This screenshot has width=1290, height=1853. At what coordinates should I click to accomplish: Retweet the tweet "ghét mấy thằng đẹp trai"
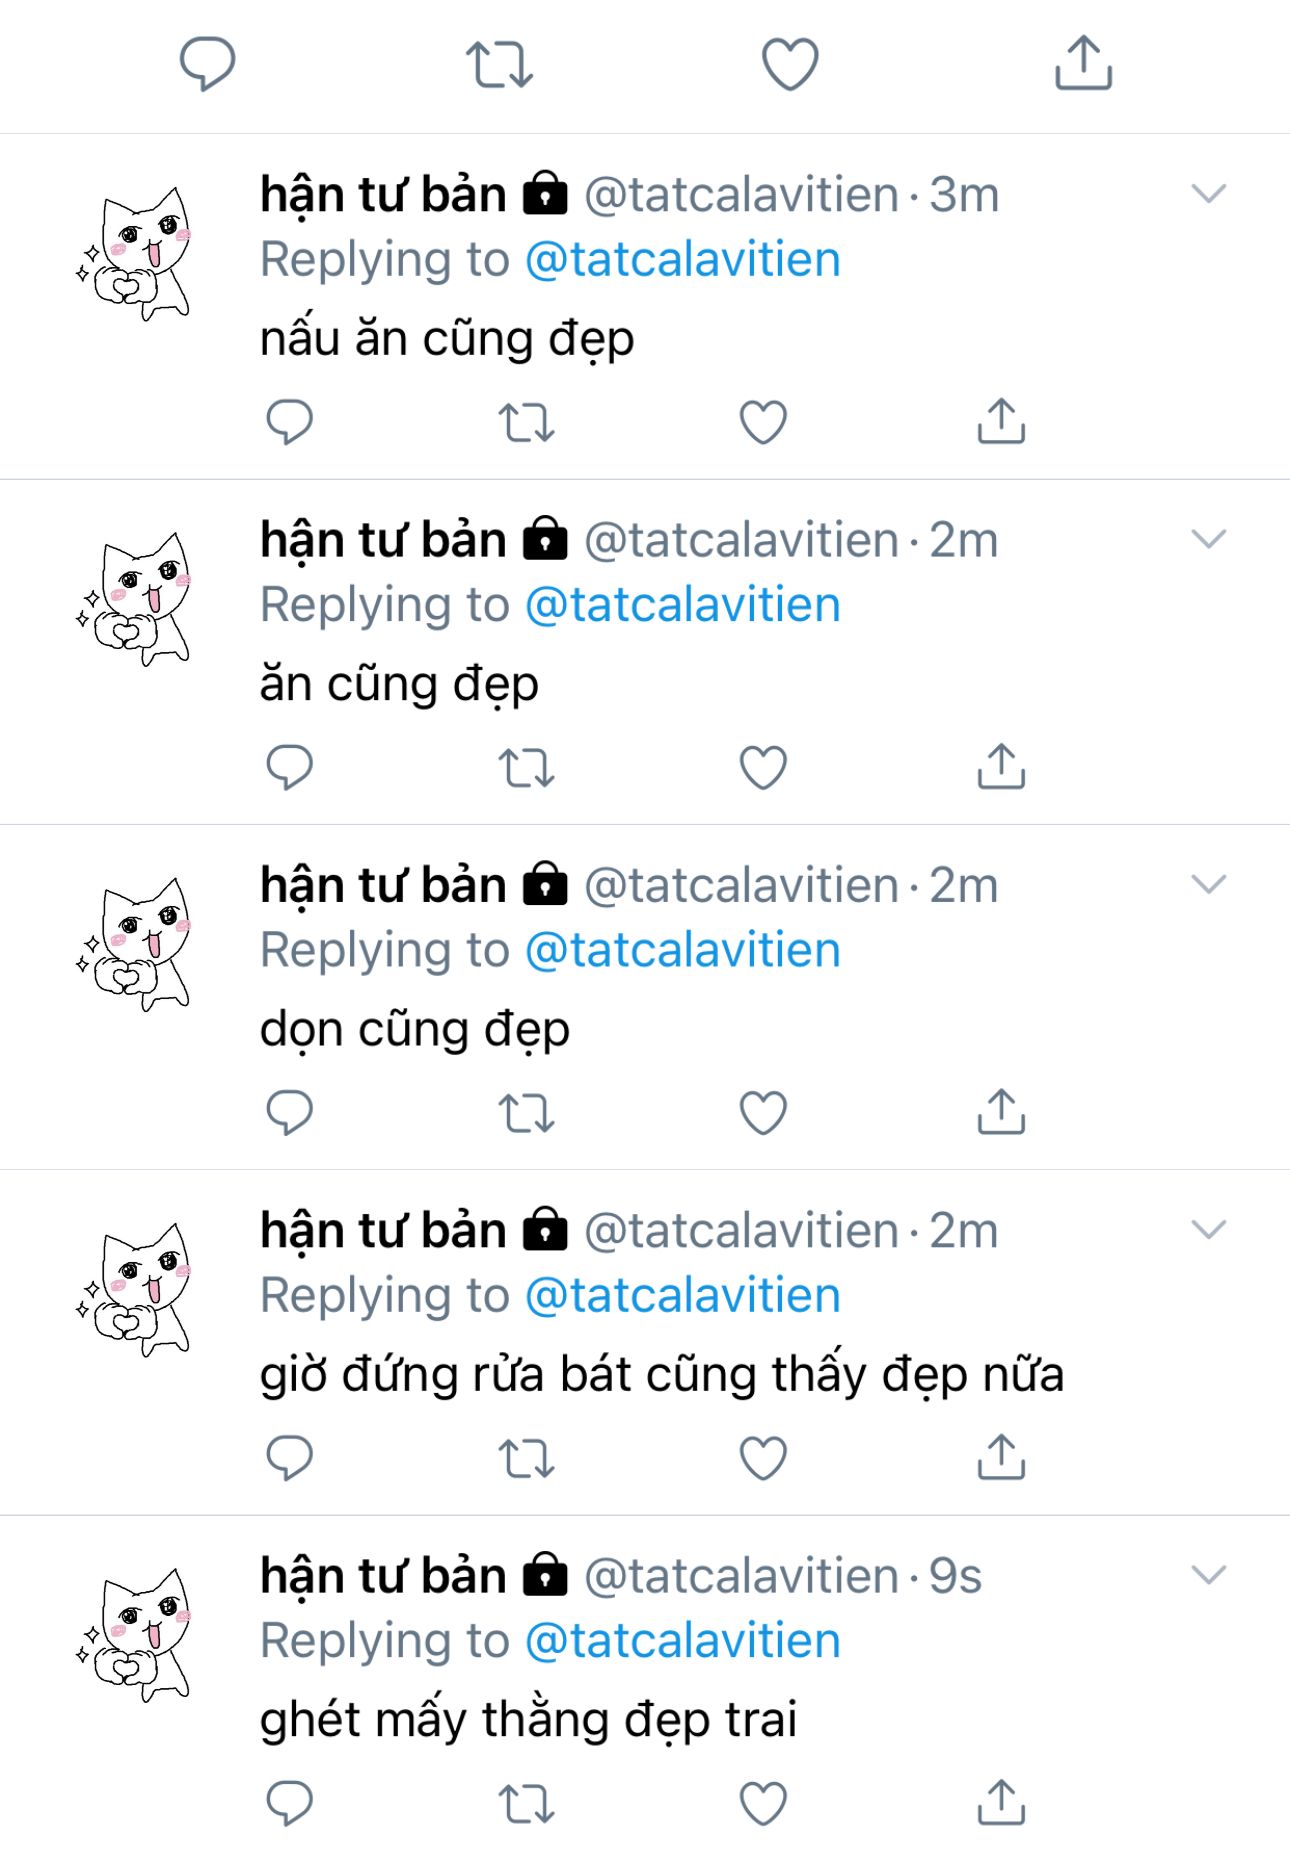pos(526,1803)
